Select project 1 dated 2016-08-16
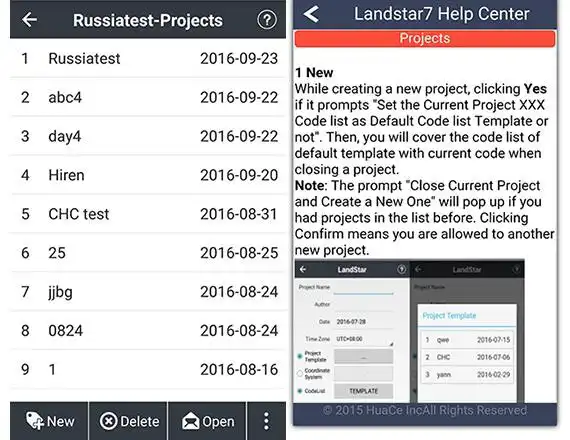This screenshot has width=570, height=440. 148,369
